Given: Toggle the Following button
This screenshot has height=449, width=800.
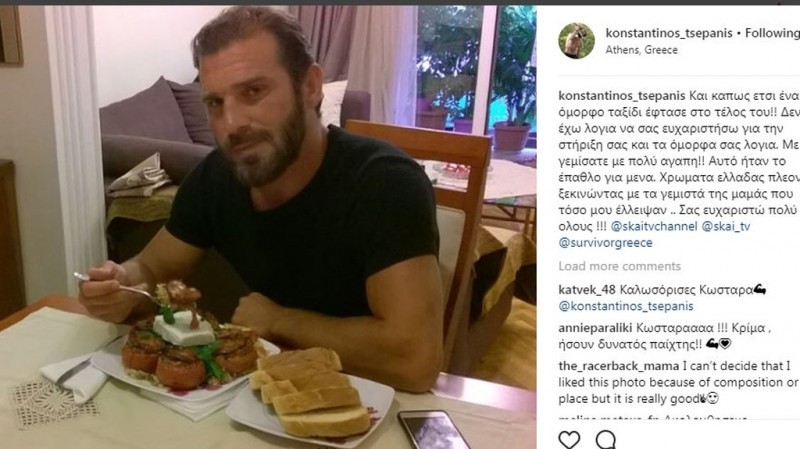Looking at the screenshot, I should coord(772,33).
